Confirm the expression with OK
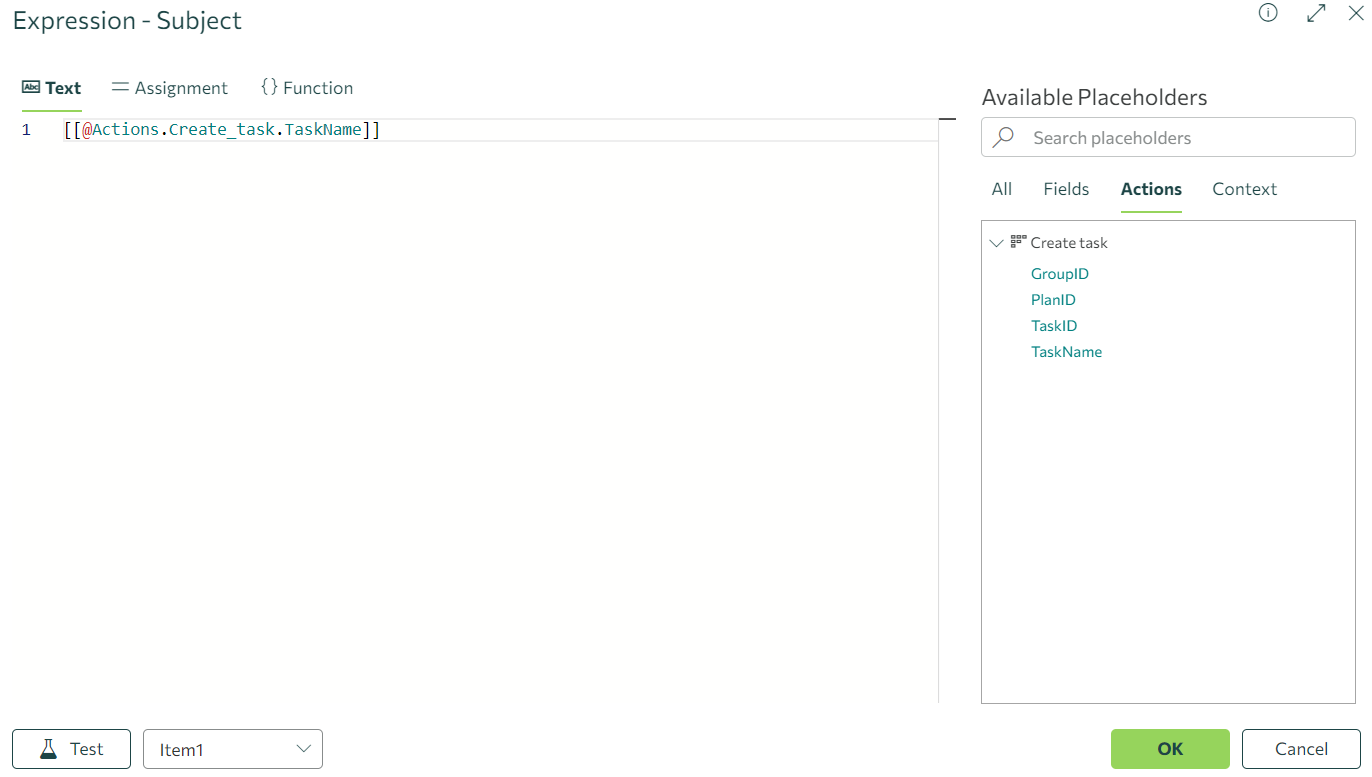Image resolution: width=1372 pixels, height=777 pixels. pos(1169,748)
